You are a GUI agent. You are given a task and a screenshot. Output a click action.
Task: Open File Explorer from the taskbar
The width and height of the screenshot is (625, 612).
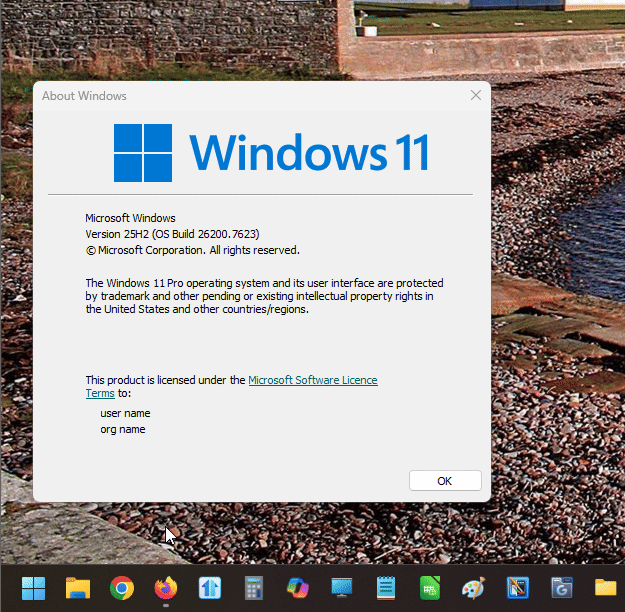(x=78, y=588)
